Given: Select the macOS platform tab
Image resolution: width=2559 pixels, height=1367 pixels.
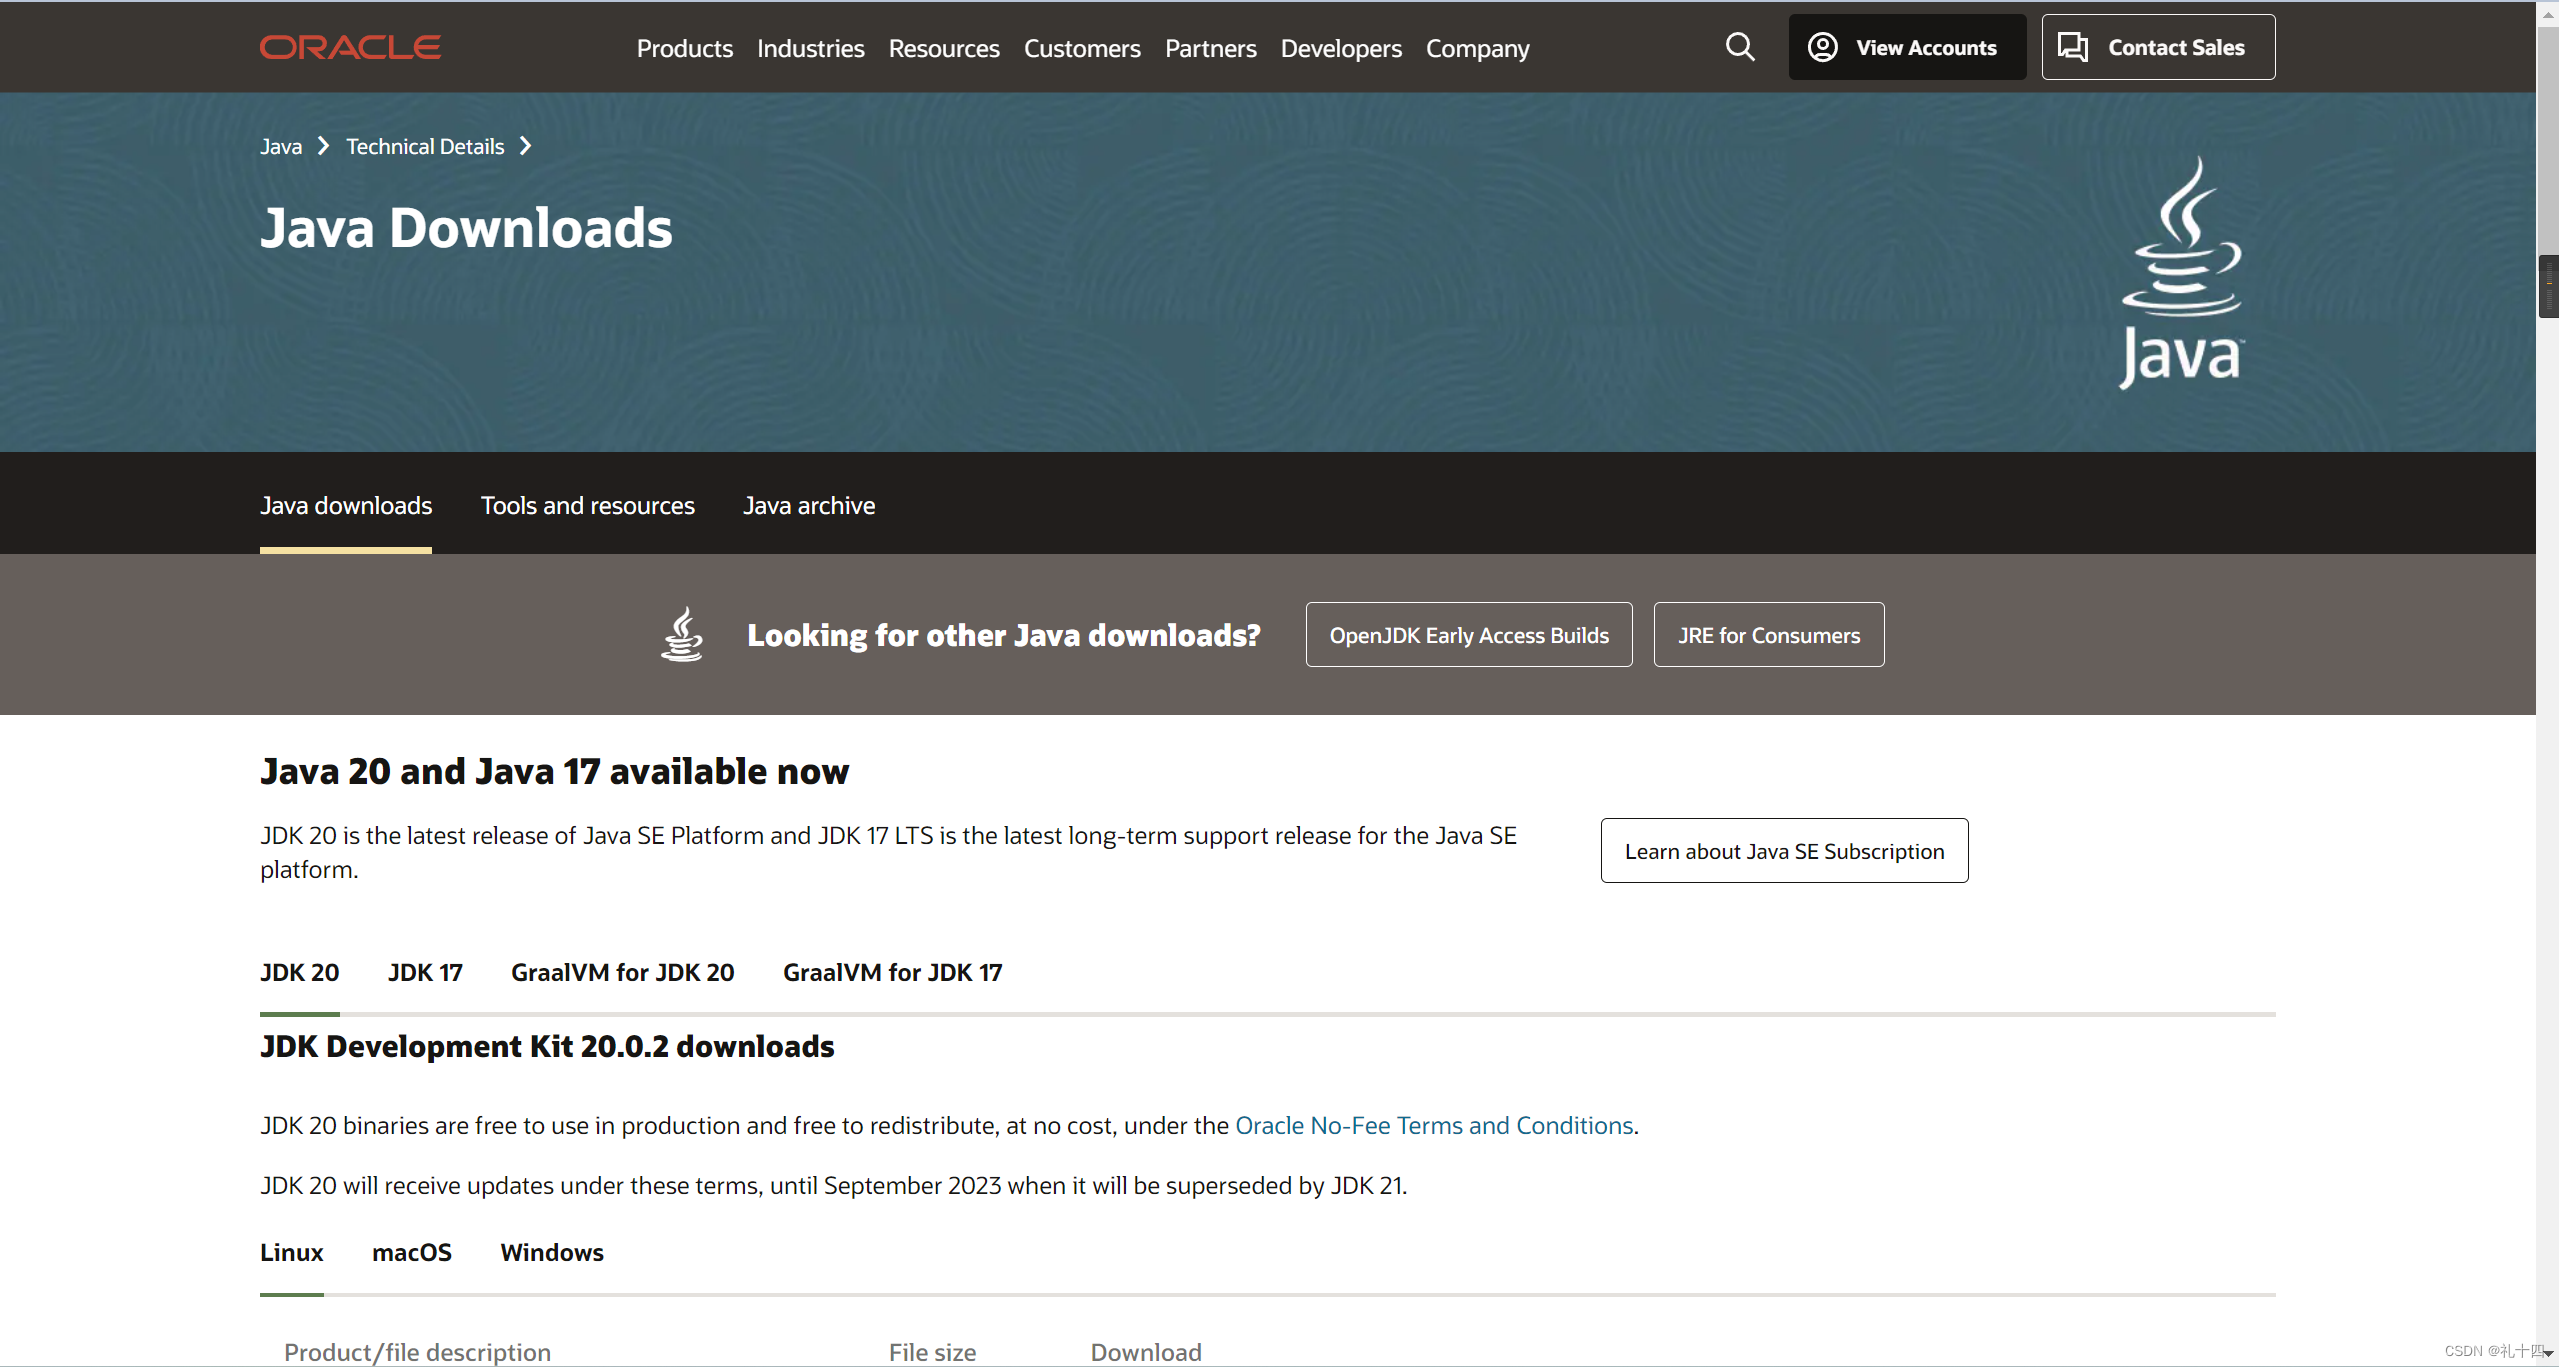Looking at the screenshot, I should (411, 1252).
